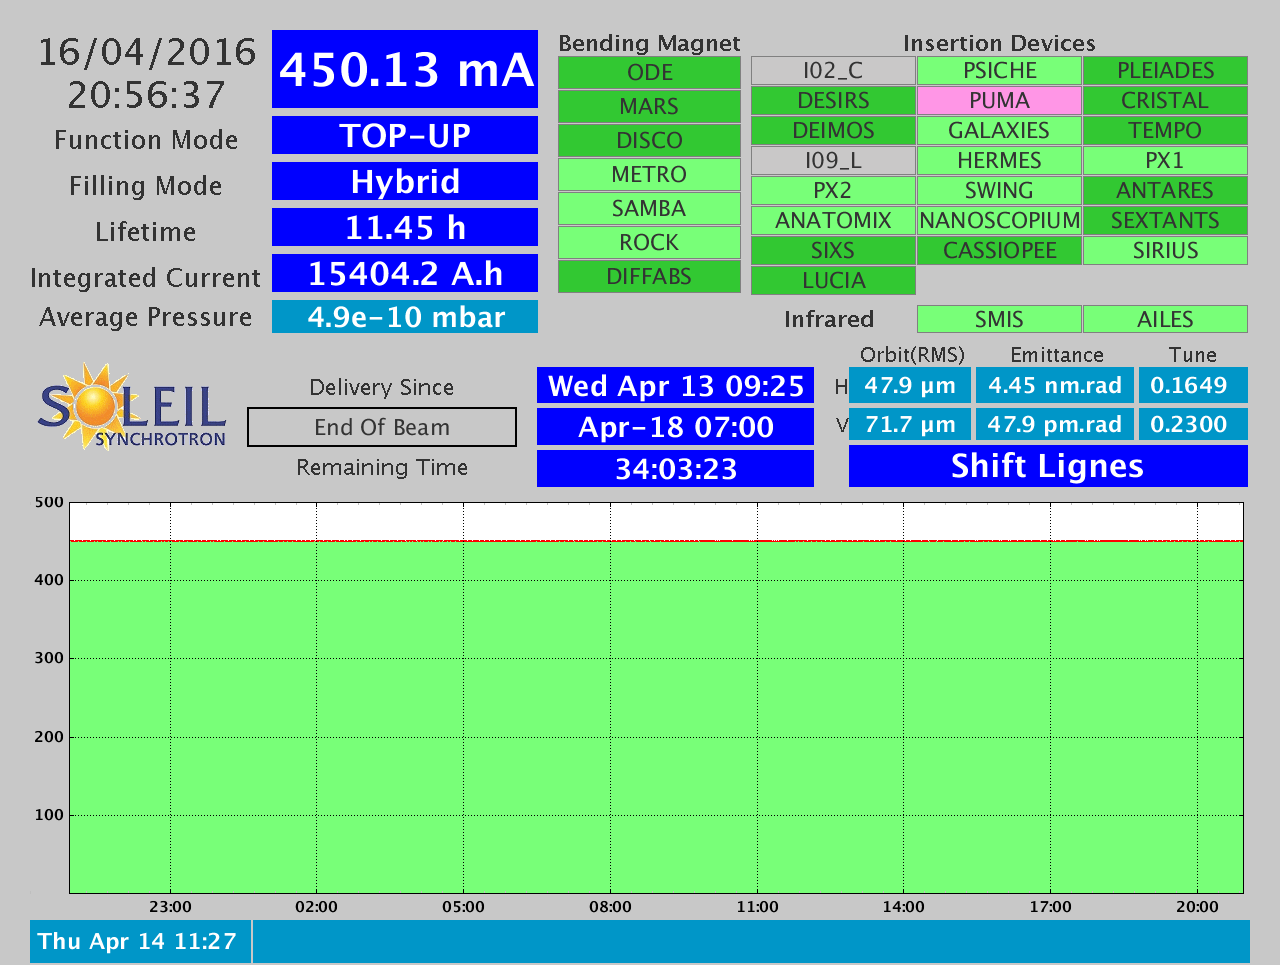Open the PLEIADES beamline indicator
Image resolution: width=1280 pixels, height=965 pixels.
click(1165, 71)
